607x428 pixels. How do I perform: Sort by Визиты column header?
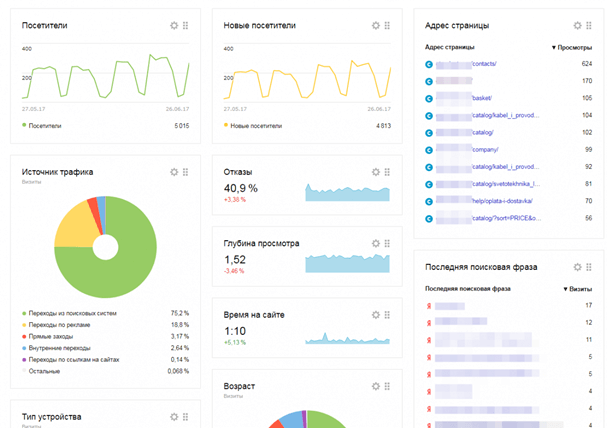click(x=577, y=289)
